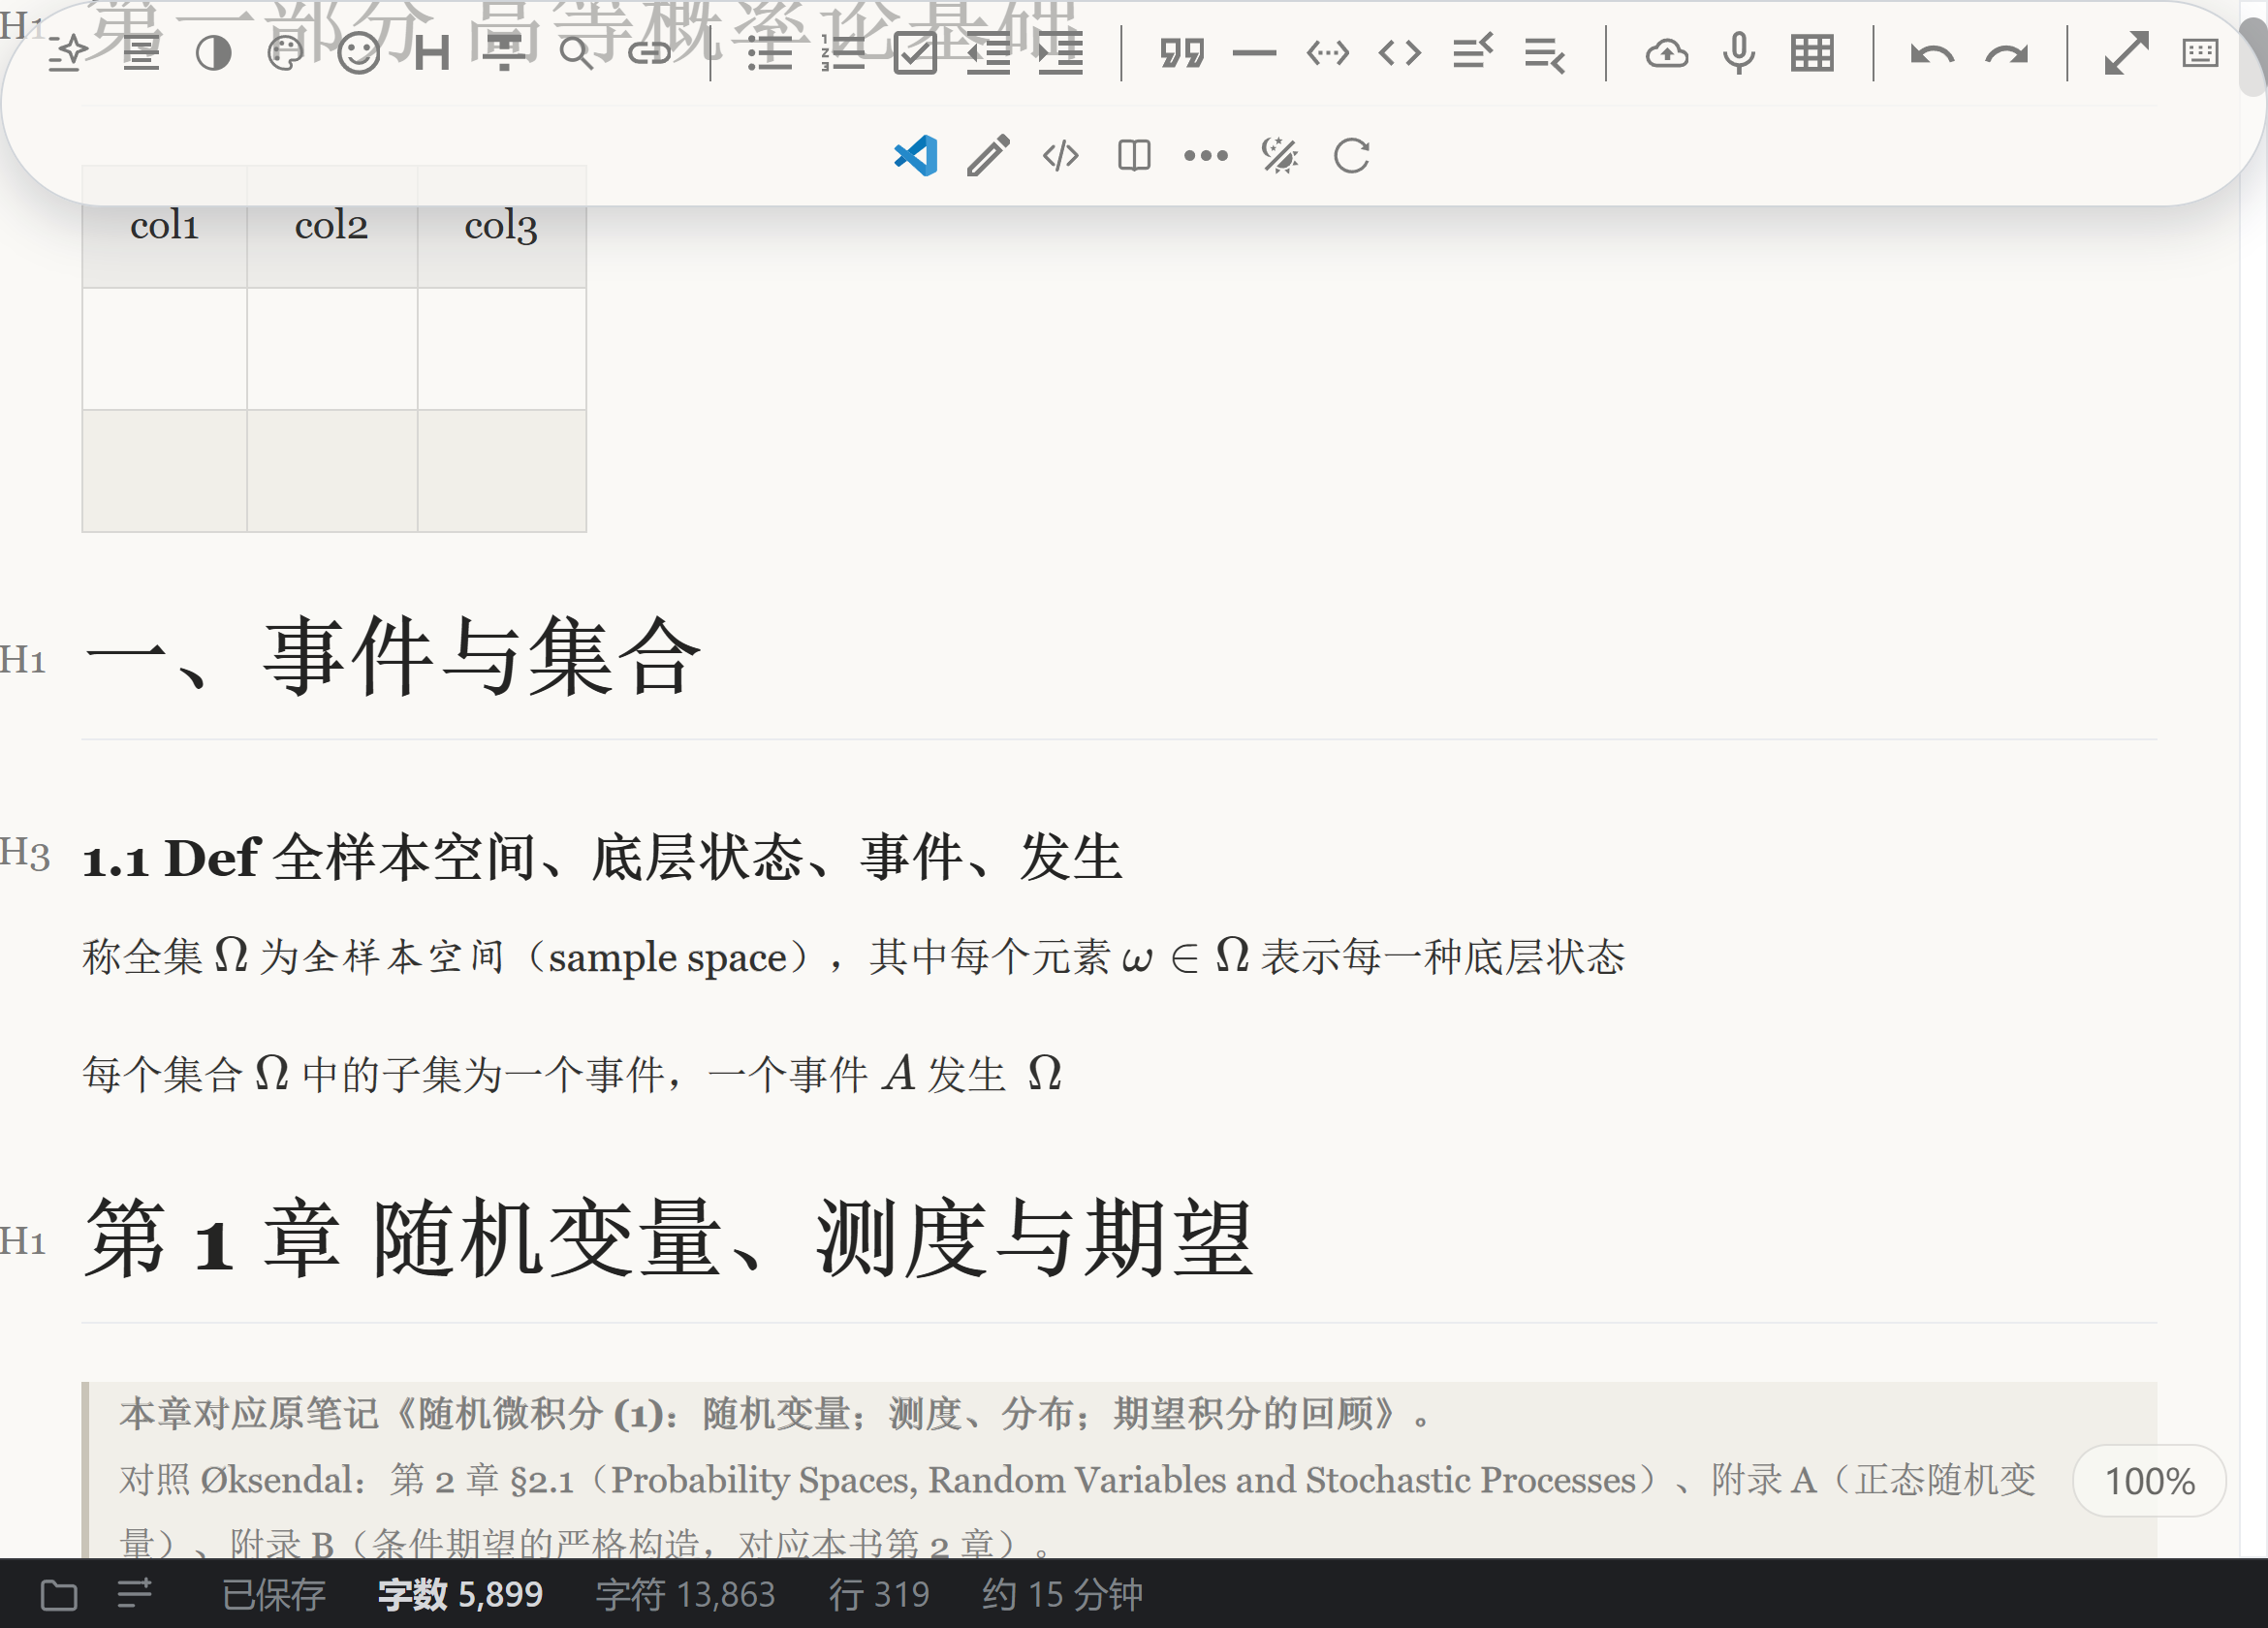Click the empty cell under col1 in the white row
Viewport: 2268px width, 1628px height.
pos(165,349)
